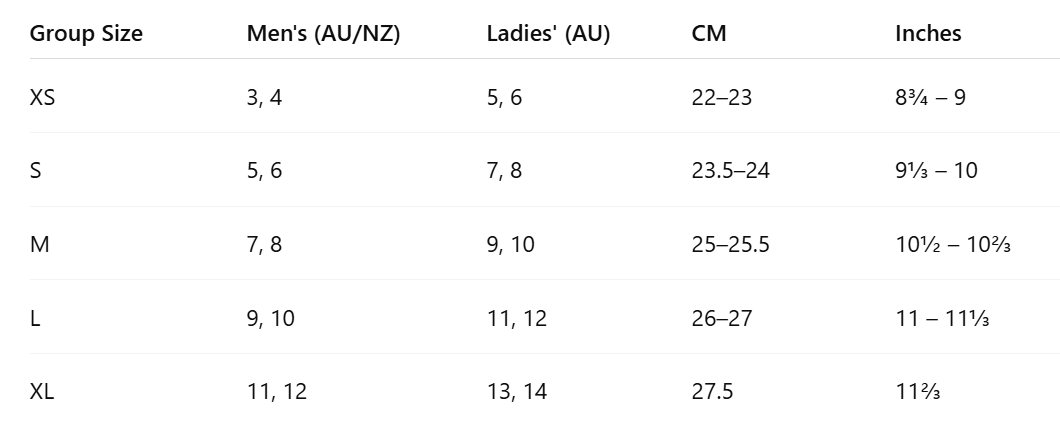1060x436 pixels.
Task: Click the 27.5 CM cell
Action: coord(712,391)
